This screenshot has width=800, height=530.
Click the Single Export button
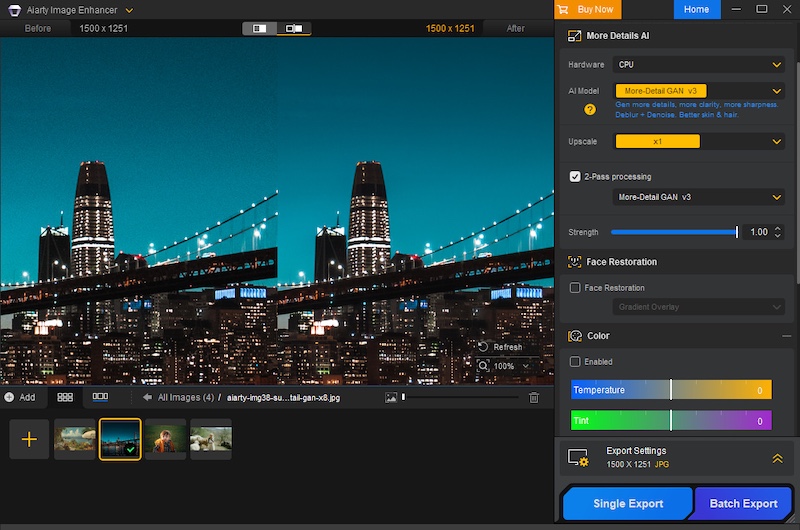coord(627,504)
